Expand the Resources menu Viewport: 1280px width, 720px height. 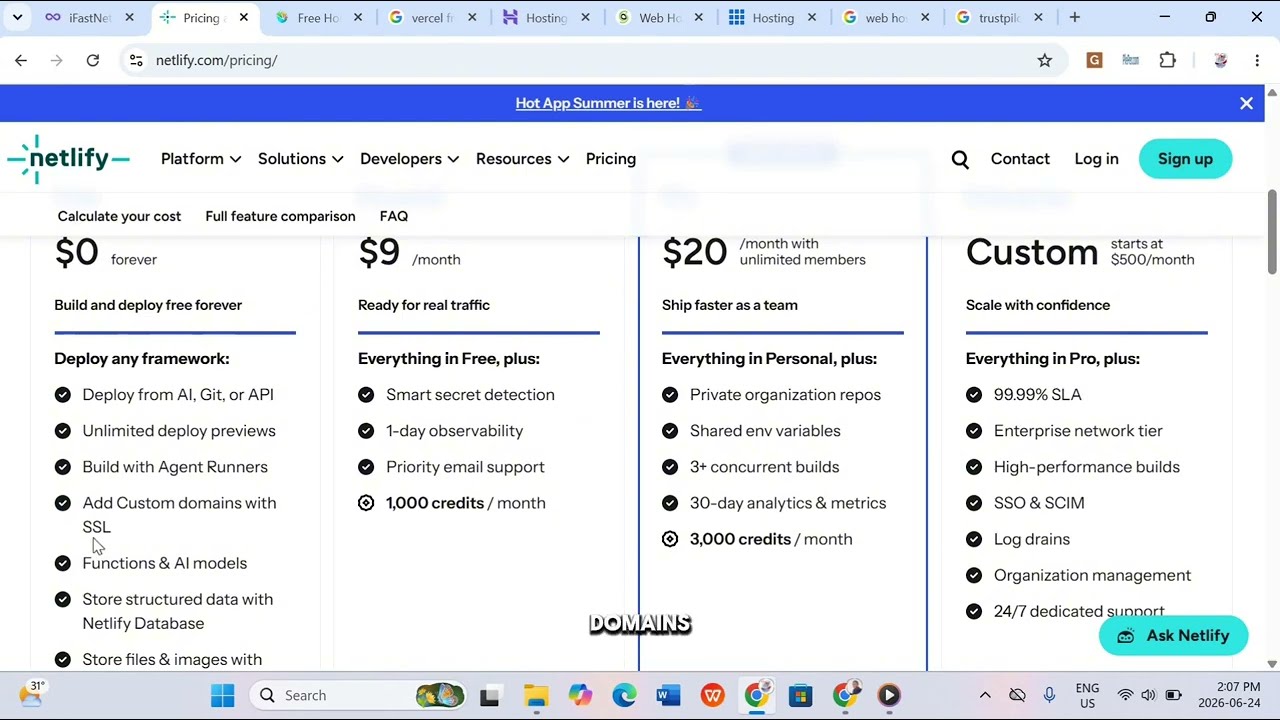[x=522, y=159]
